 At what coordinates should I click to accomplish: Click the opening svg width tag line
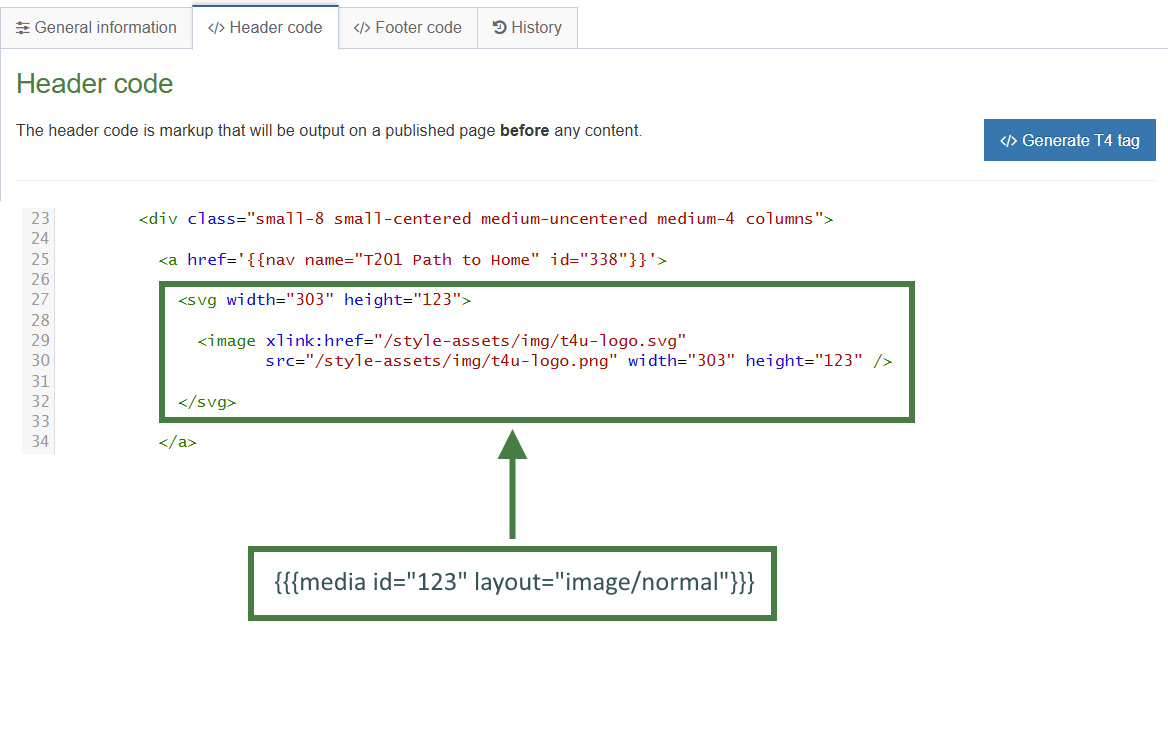tap(324, 300)
